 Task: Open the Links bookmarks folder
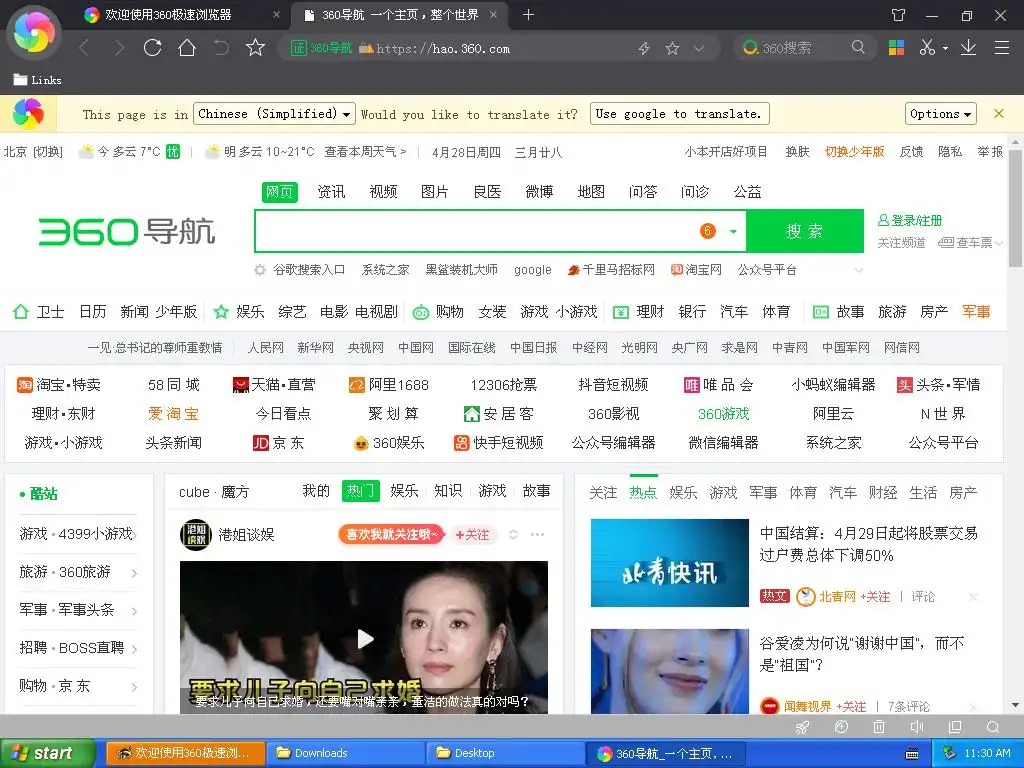click(x=38, y=80)
